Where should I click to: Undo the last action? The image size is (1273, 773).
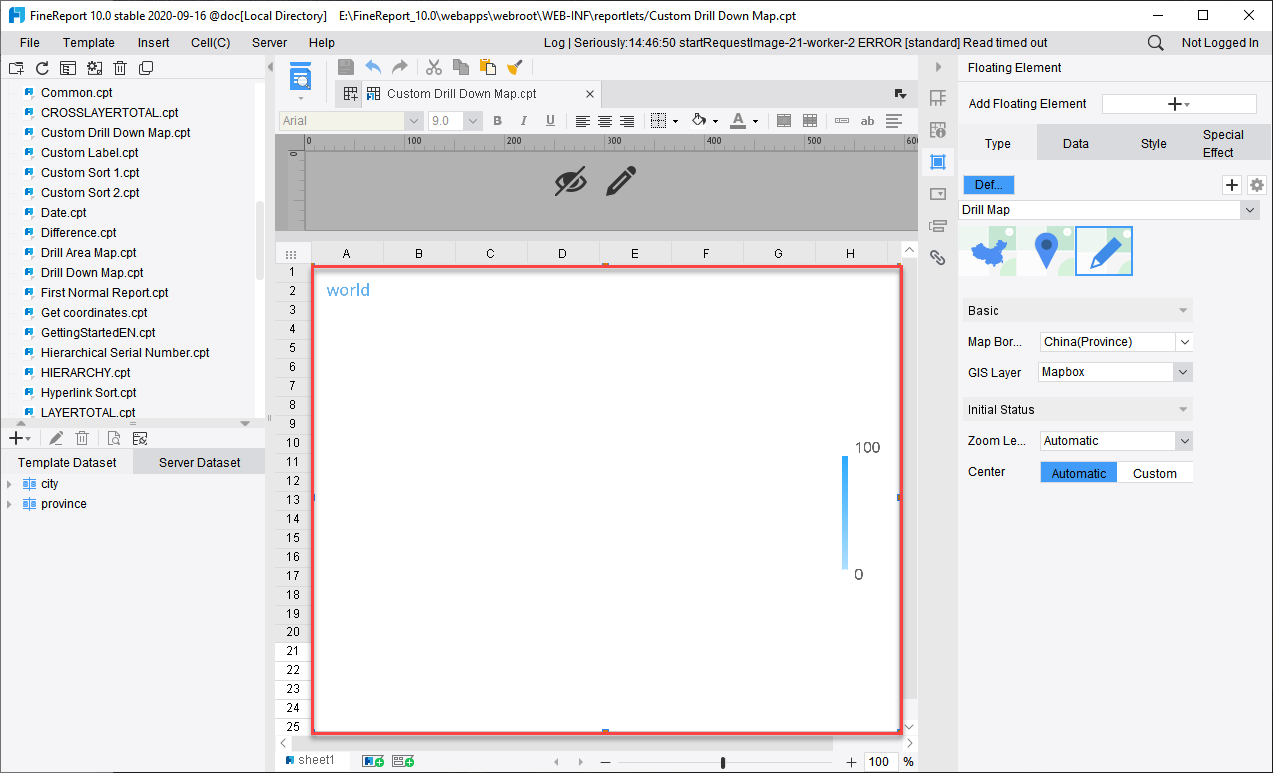point(373,67)
